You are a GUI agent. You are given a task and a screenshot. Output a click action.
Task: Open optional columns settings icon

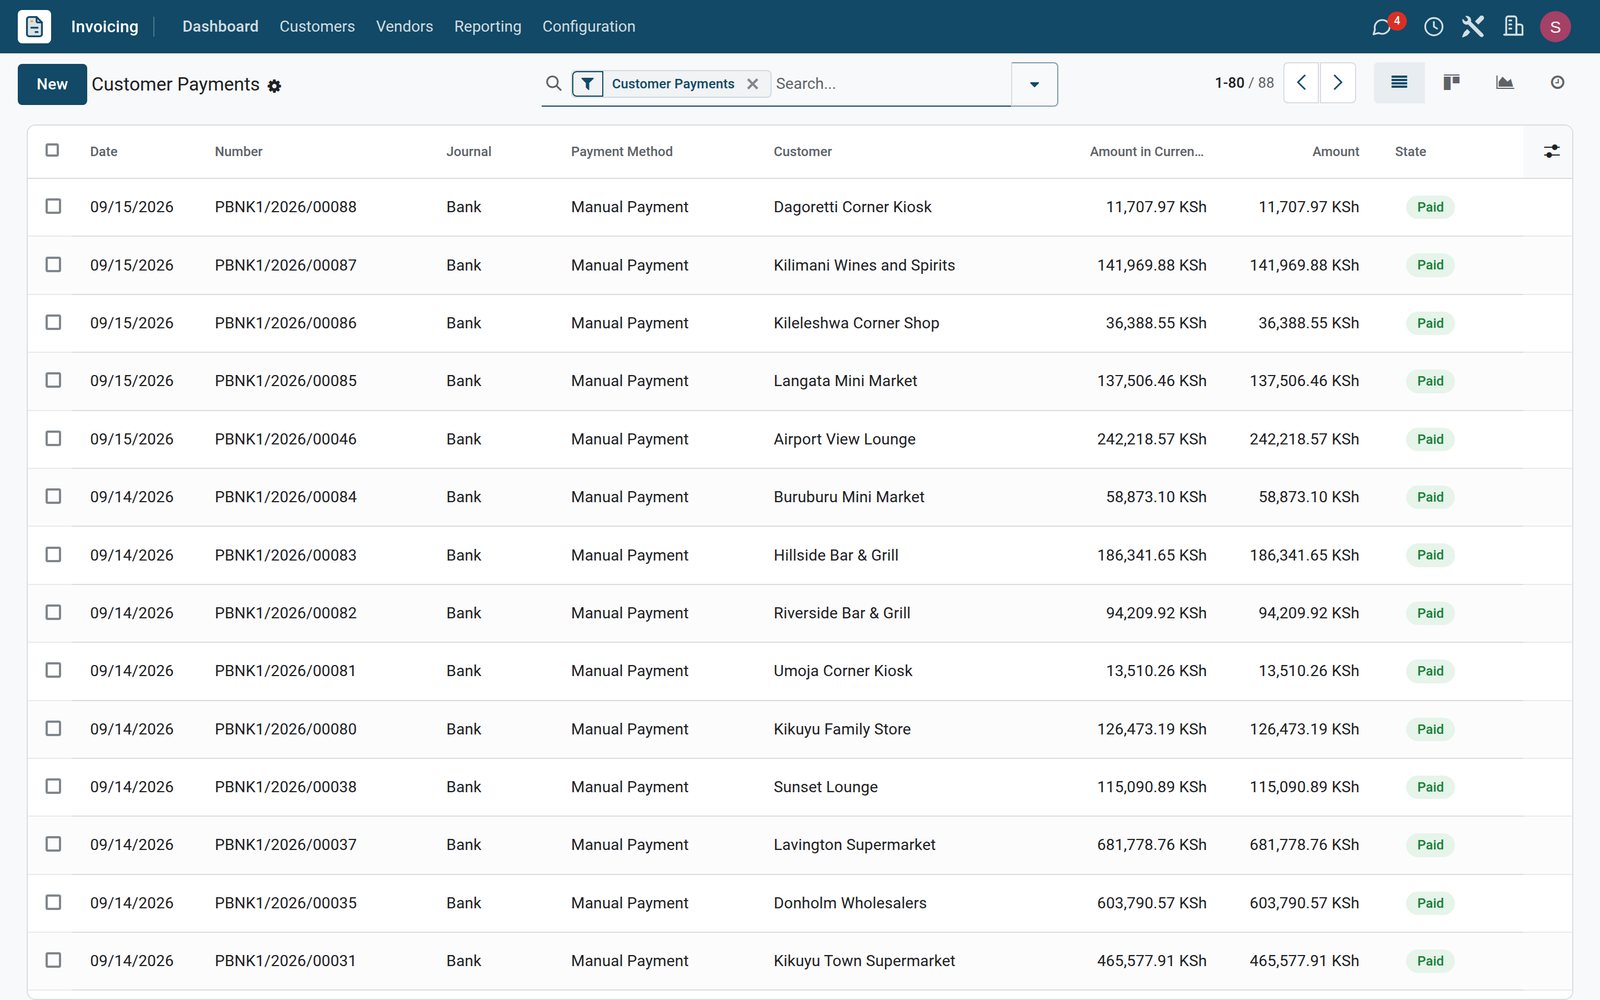(1551, 152)
